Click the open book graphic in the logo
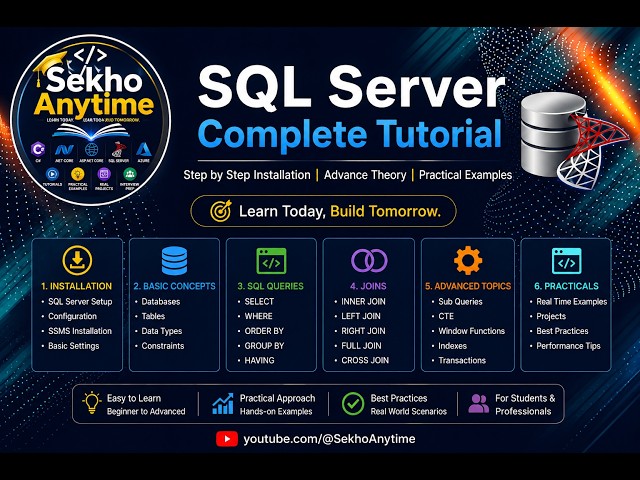 point(91,131)
